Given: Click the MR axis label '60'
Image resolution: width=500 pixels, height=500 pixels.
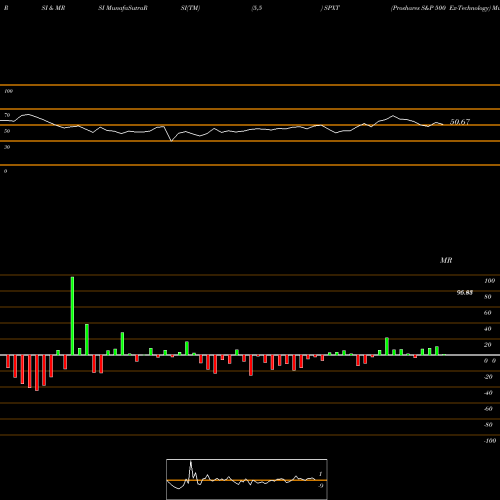Looking at the screenshot, I should 488,313.
